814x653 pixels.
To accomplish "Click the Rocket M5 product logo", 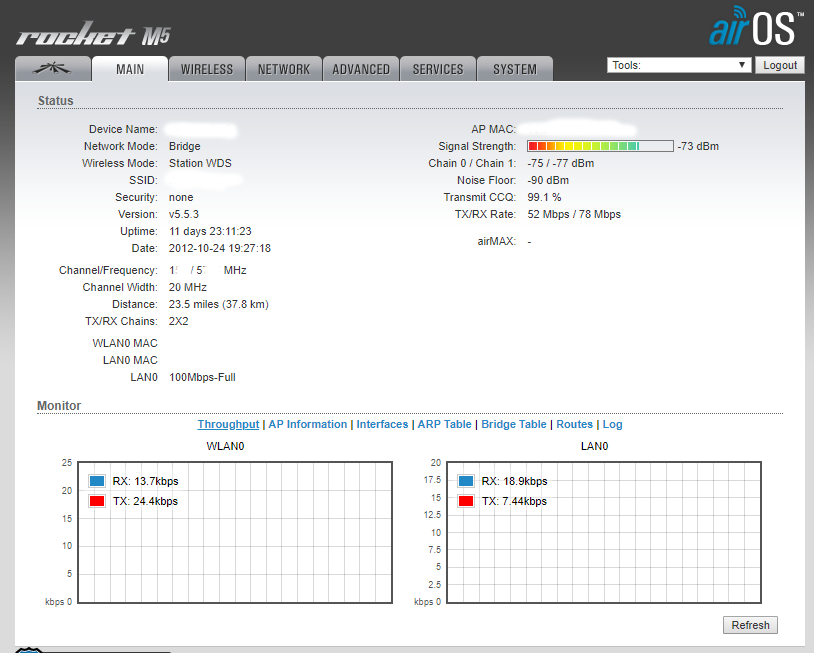I will (x=93, y=34).
